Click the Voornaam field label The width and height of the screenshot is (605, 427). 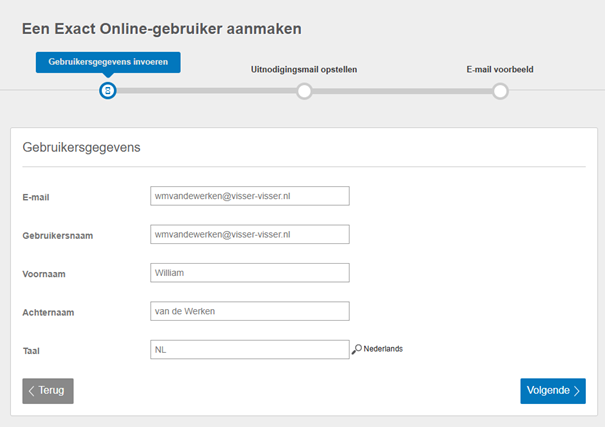tap(44, 274)
